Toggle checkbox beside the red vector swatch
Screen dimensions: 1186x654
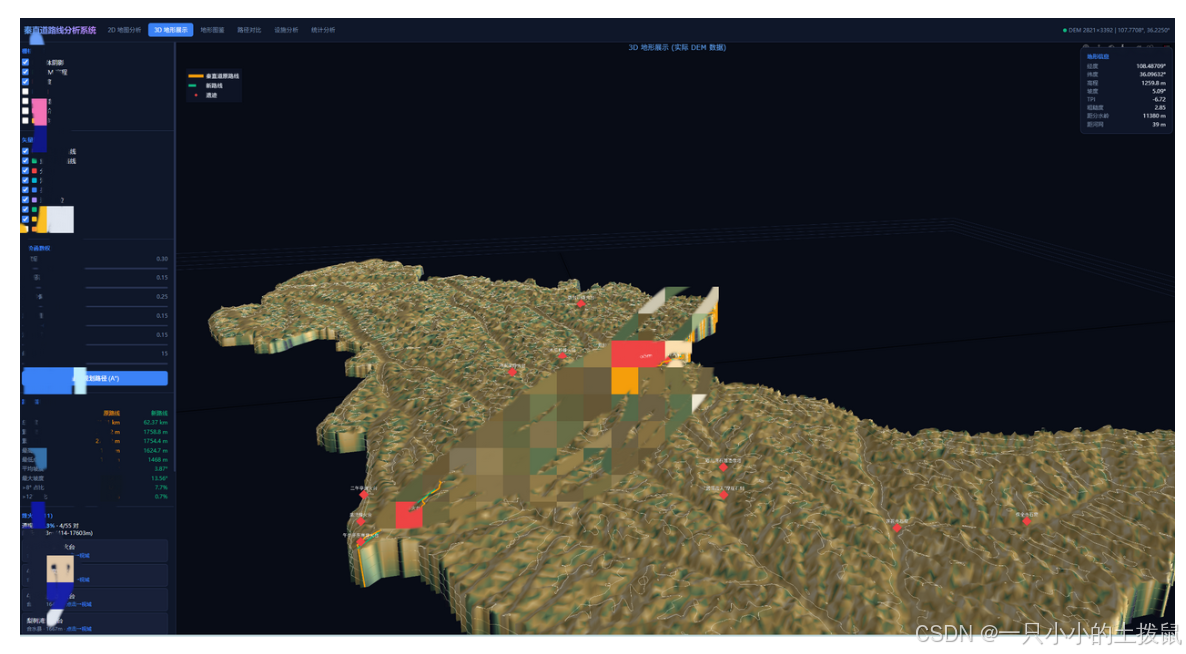coord(26,171)
